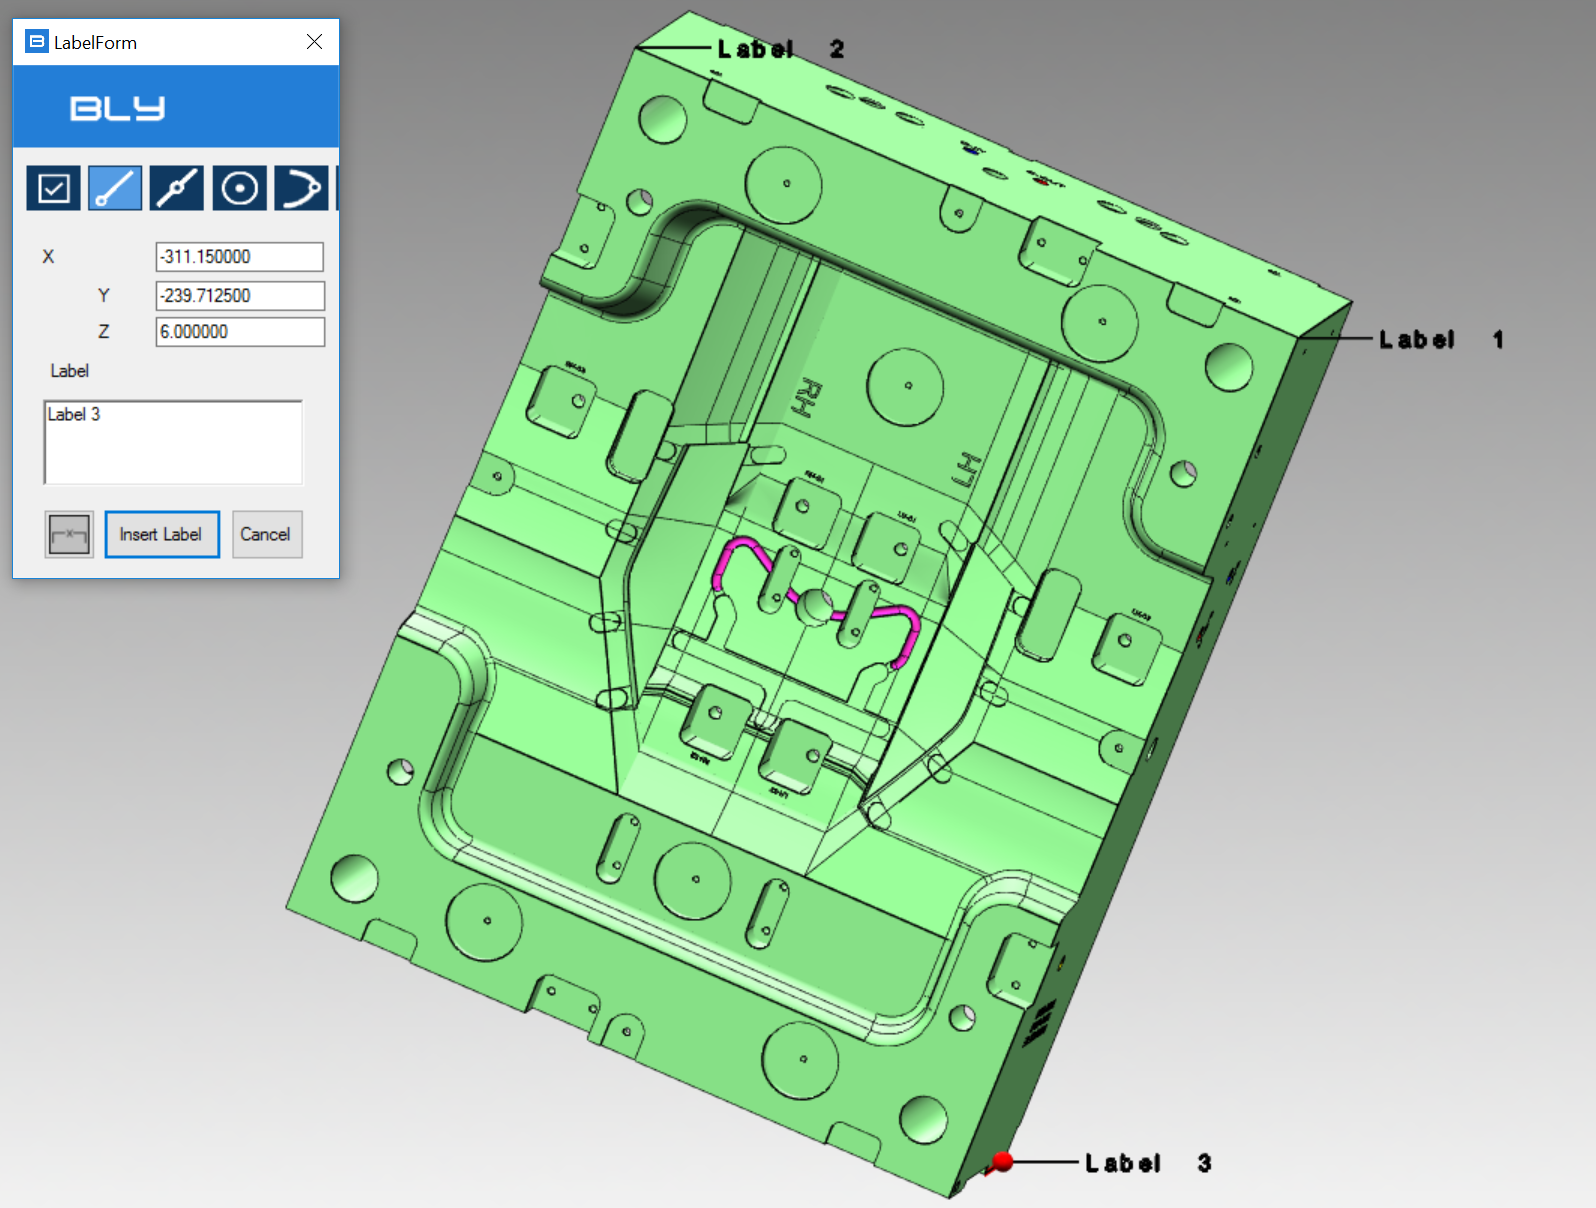Click the Y coordinate input field
This screenshot has height=1208, width=1596.
(x=240, y=296)
